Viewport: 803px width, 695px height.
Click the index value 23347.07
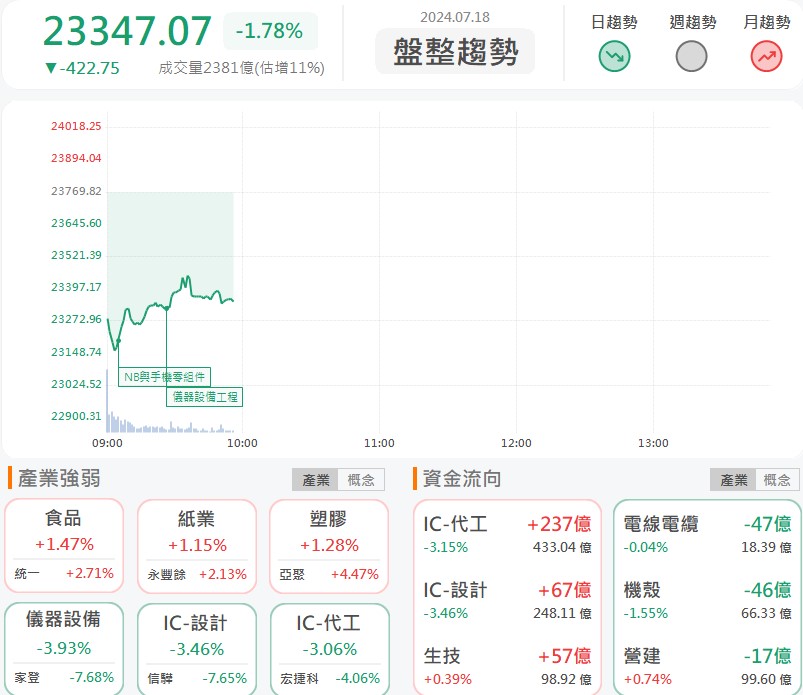pos(127,31)
